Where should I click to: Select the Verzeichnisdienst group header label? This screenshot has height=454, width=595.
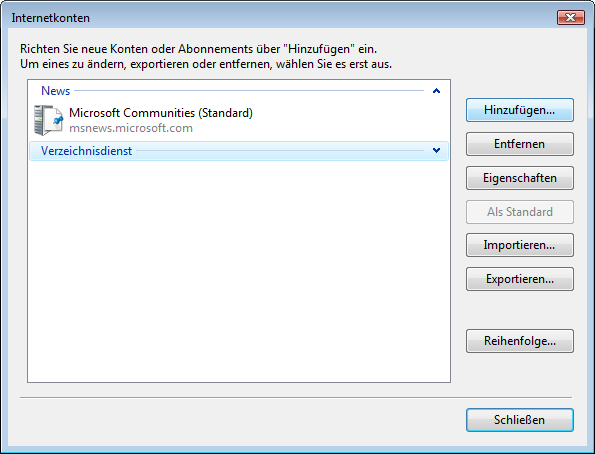pos(87,151)
